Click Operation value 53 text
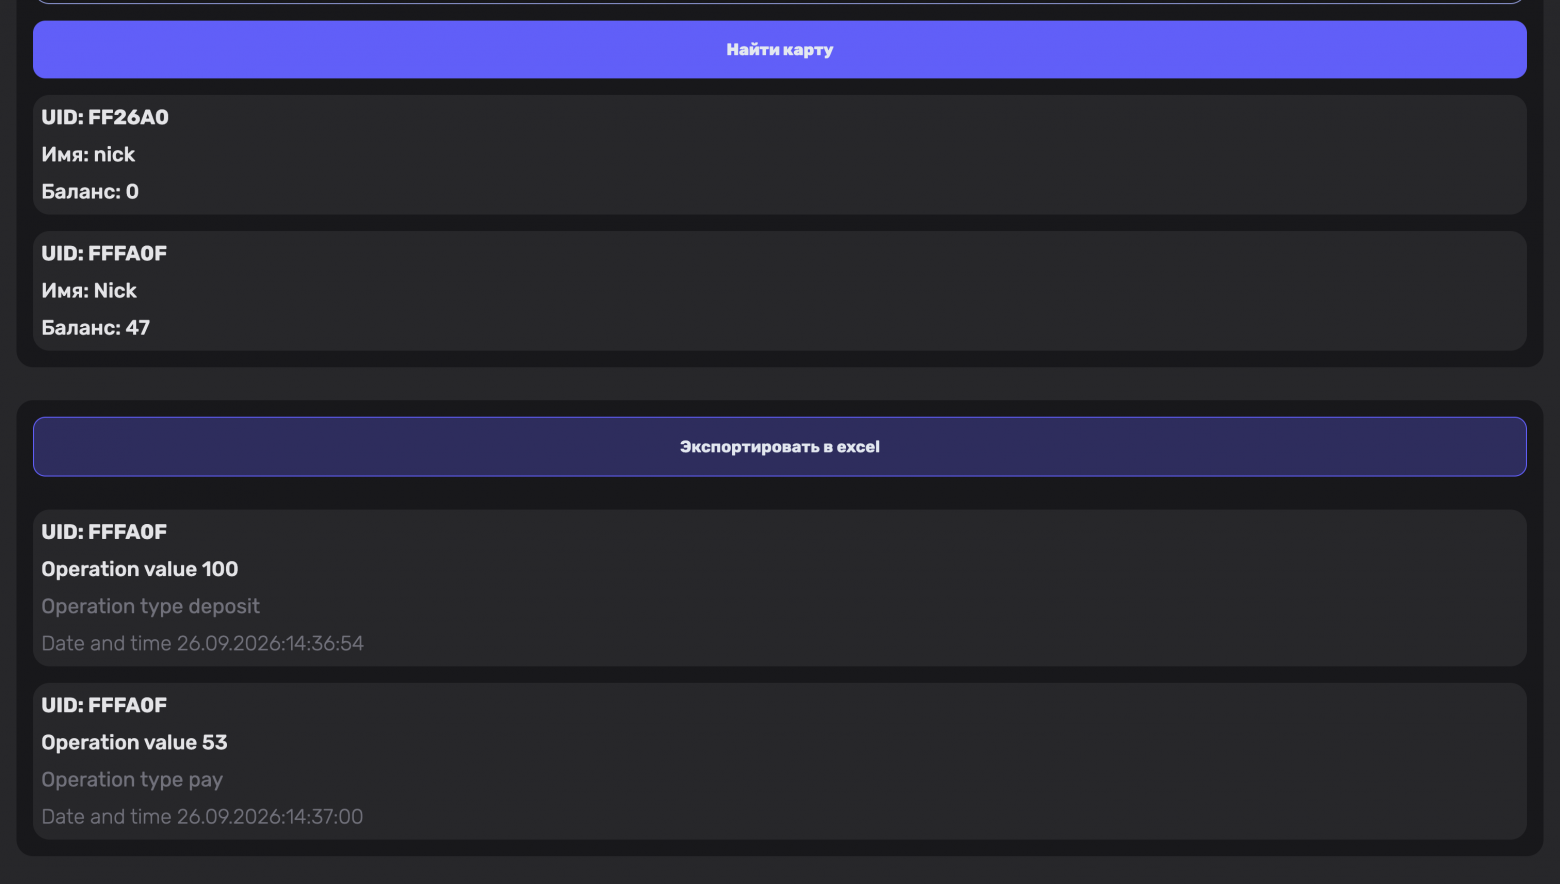Viewport: 1560px width, 884px height. tap(134, 742)
